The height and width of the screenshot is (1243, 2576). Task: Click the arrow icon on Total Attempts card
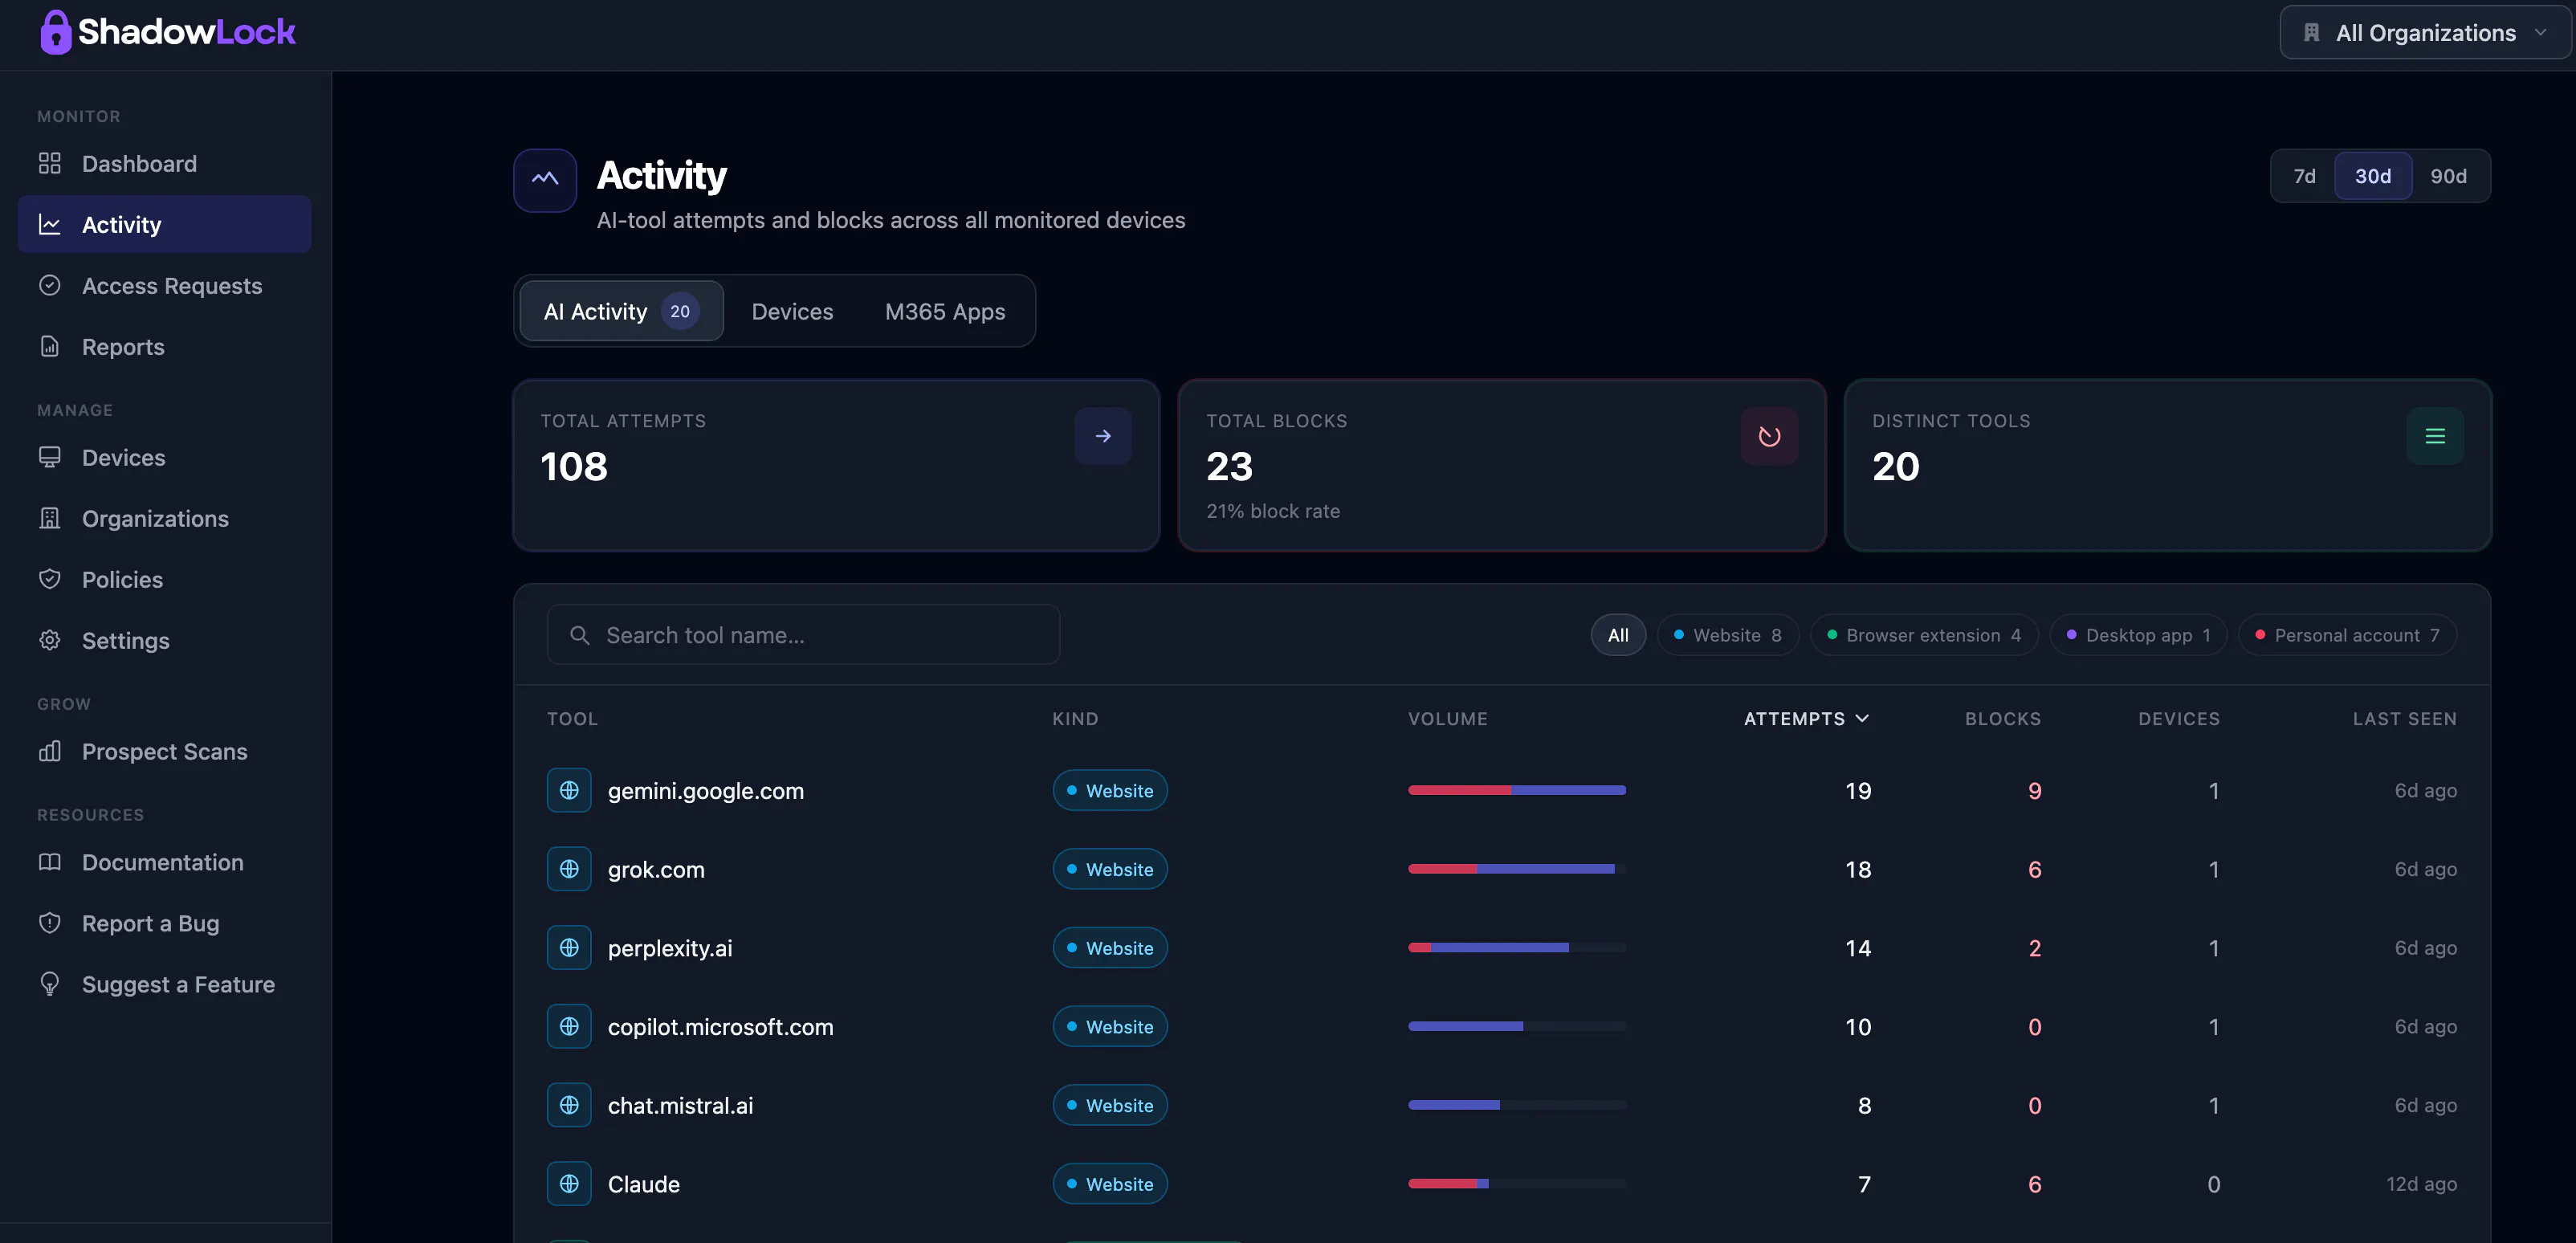(1103, 436)
